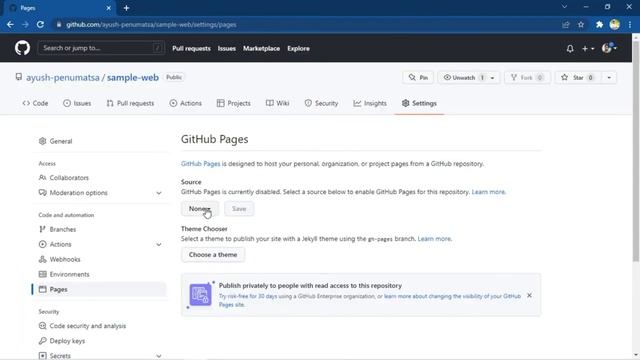Screen dimensions: 640x360
Task: Bookmark page with the star icon
Action: tap(581, 24)
